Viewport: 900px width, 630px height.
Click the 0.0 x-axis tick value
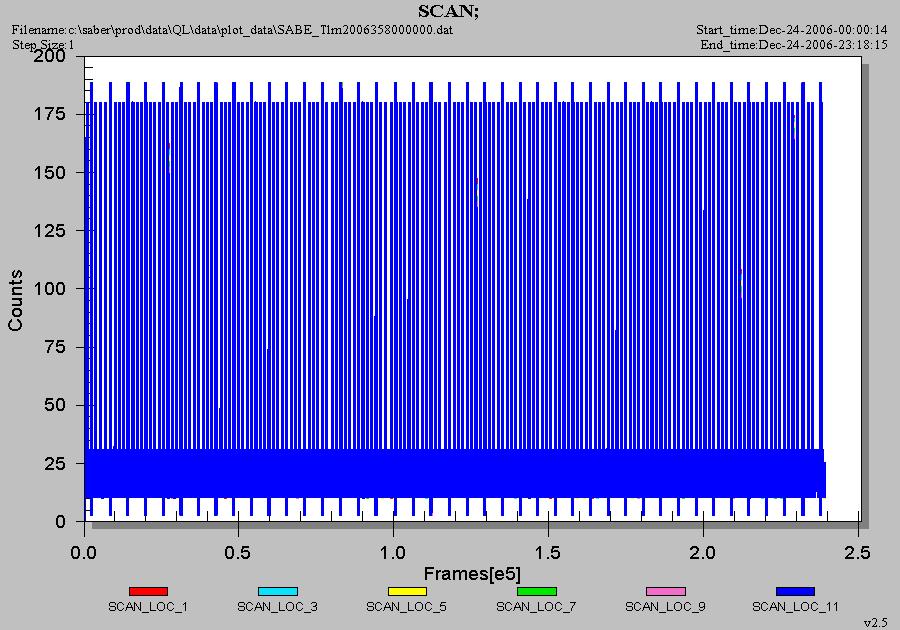pyautogui.click(x=83, y=553)
